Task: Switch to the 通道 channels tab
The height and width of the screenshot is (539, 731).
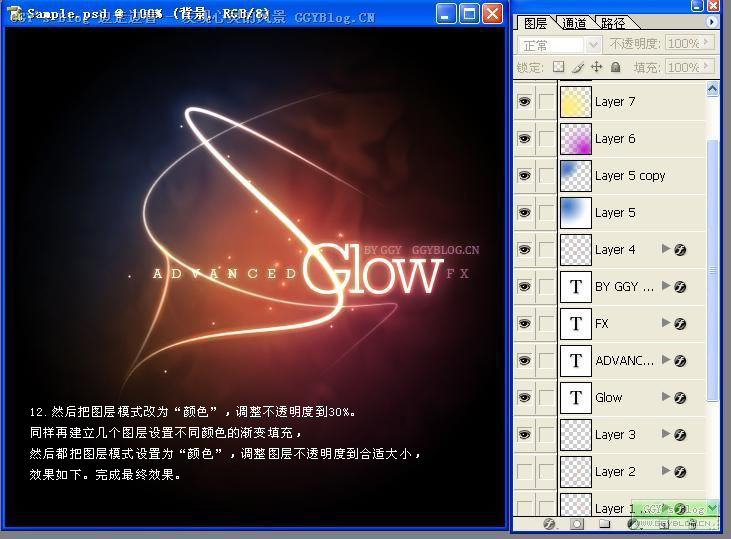Action: tap(574, 23)
